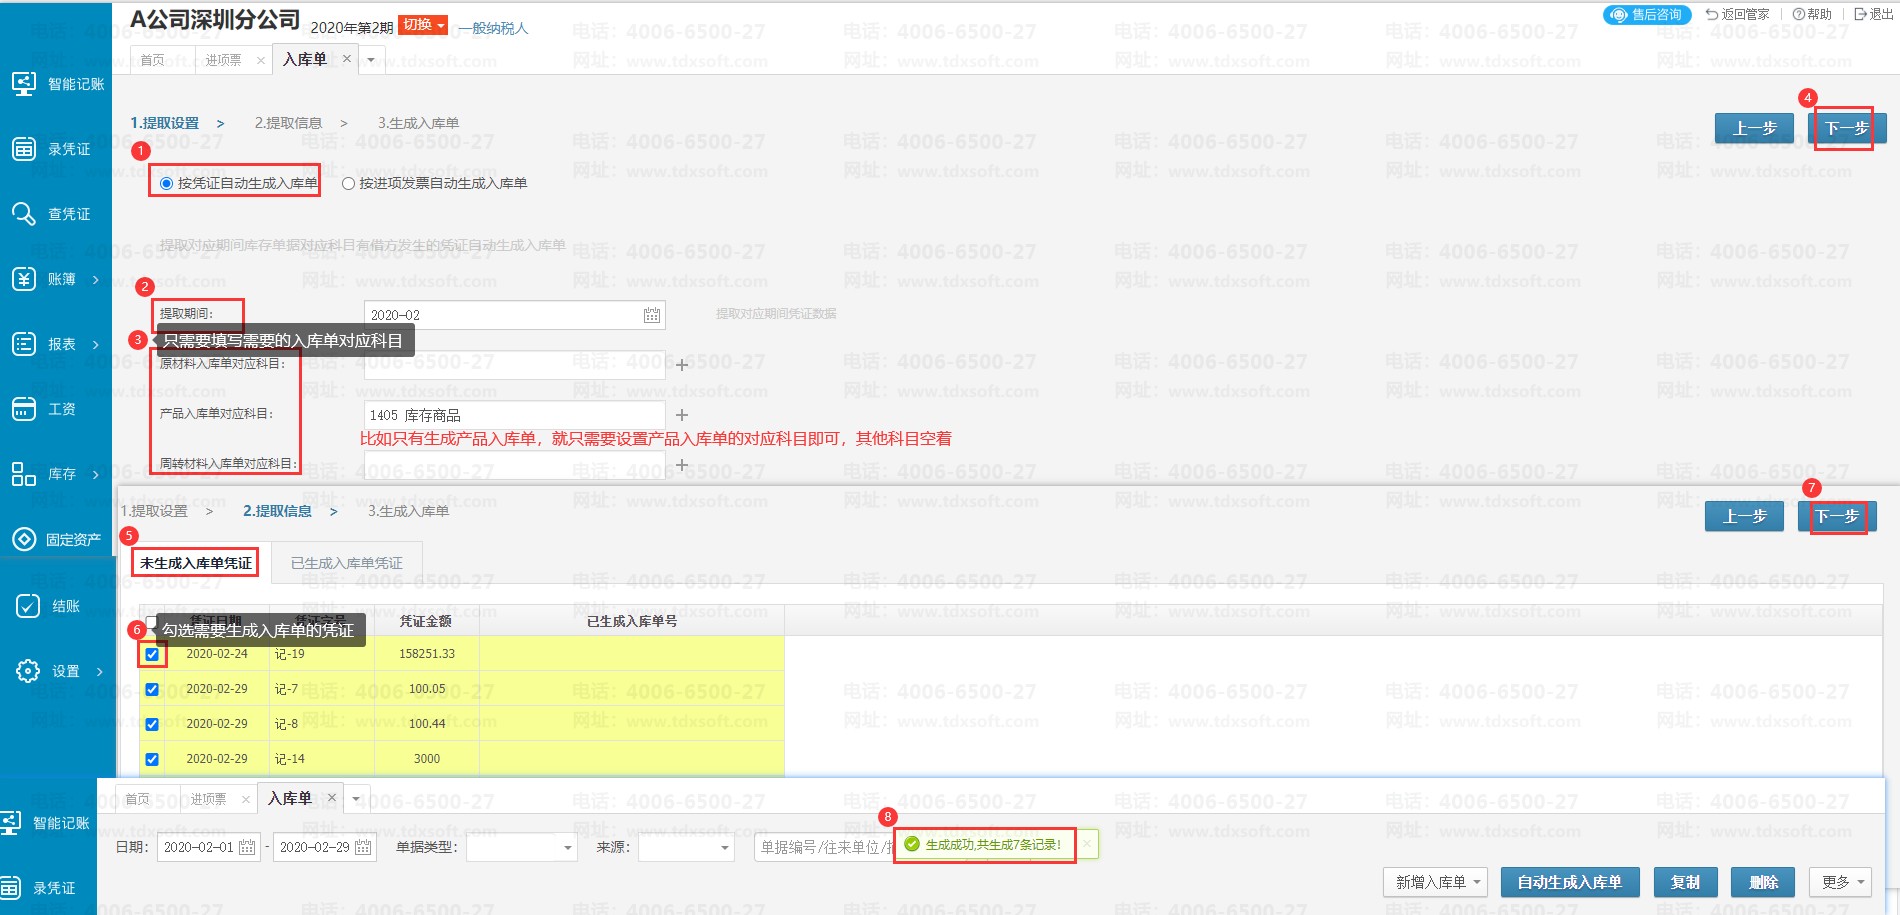Uncheck the voucher 记-19 row checkbox
Screen dimensions: 1900x915
[152, 654]
